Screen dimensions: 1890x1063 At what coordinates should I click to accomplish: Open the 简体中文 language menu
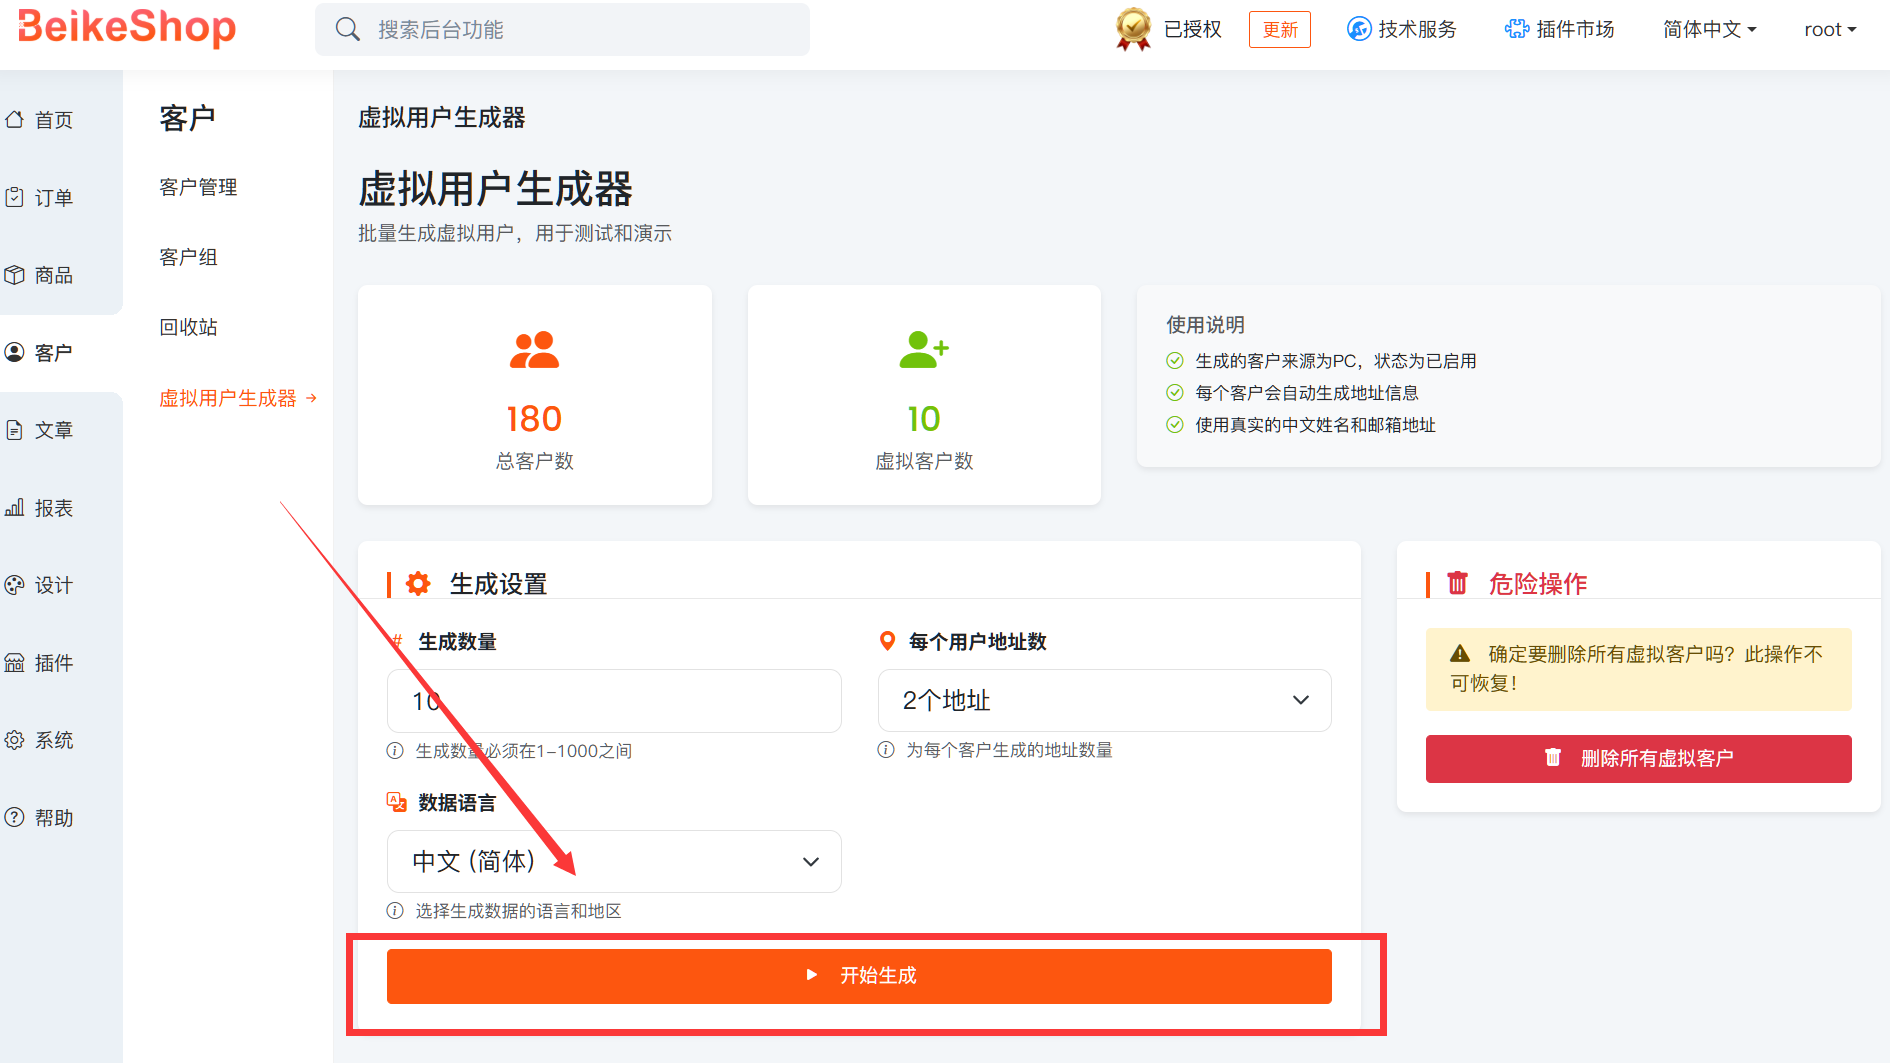(1709, 29)
